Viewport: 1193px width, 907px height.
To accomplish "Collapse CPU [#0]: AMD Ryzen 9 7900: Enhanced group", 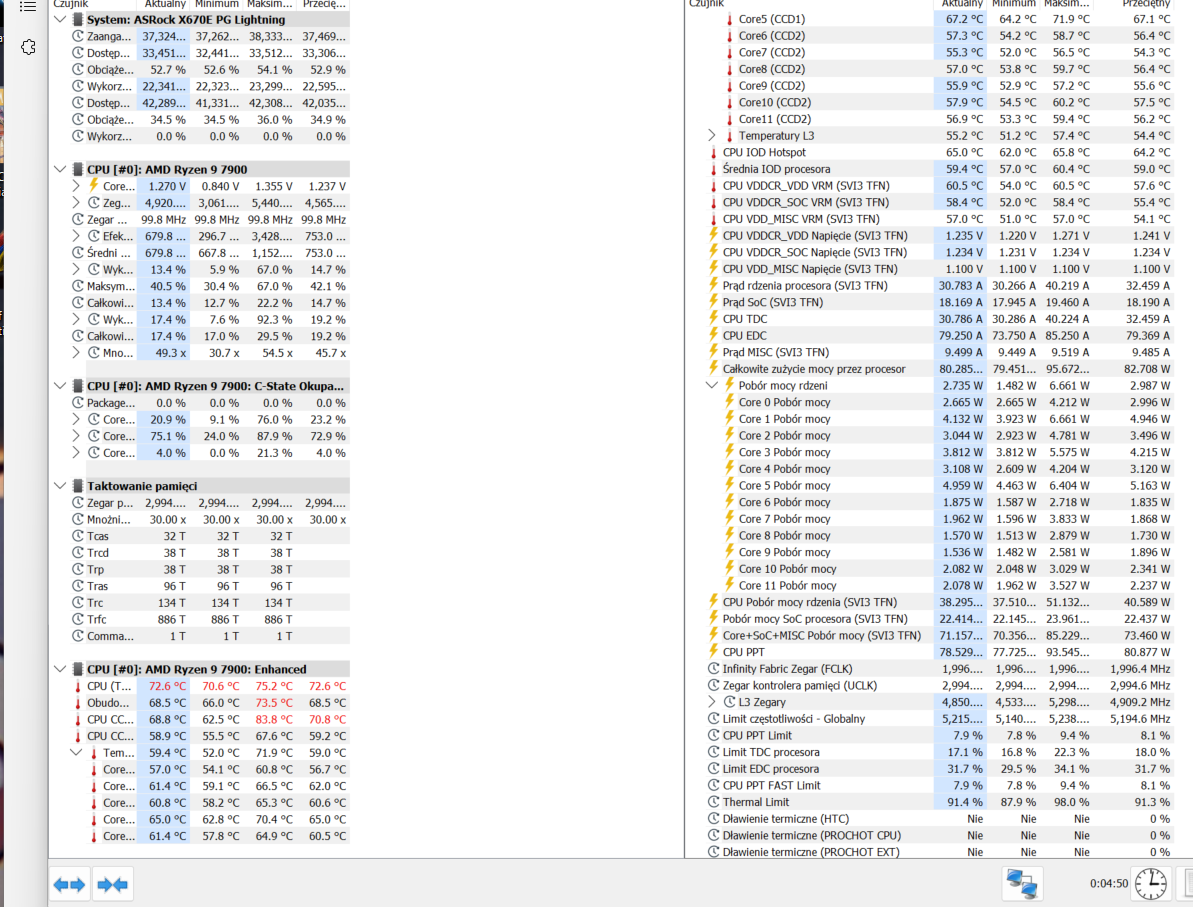I will click(x=61, y=669).
